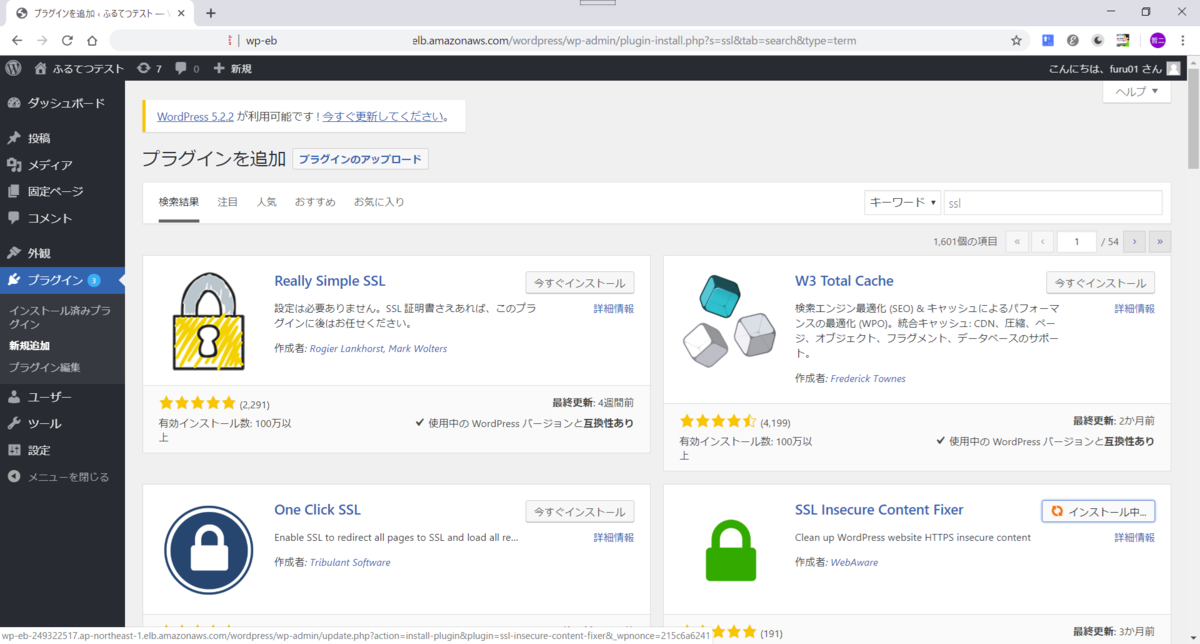
Task: Open 設定 settings menu
Action: coord(62,450)
